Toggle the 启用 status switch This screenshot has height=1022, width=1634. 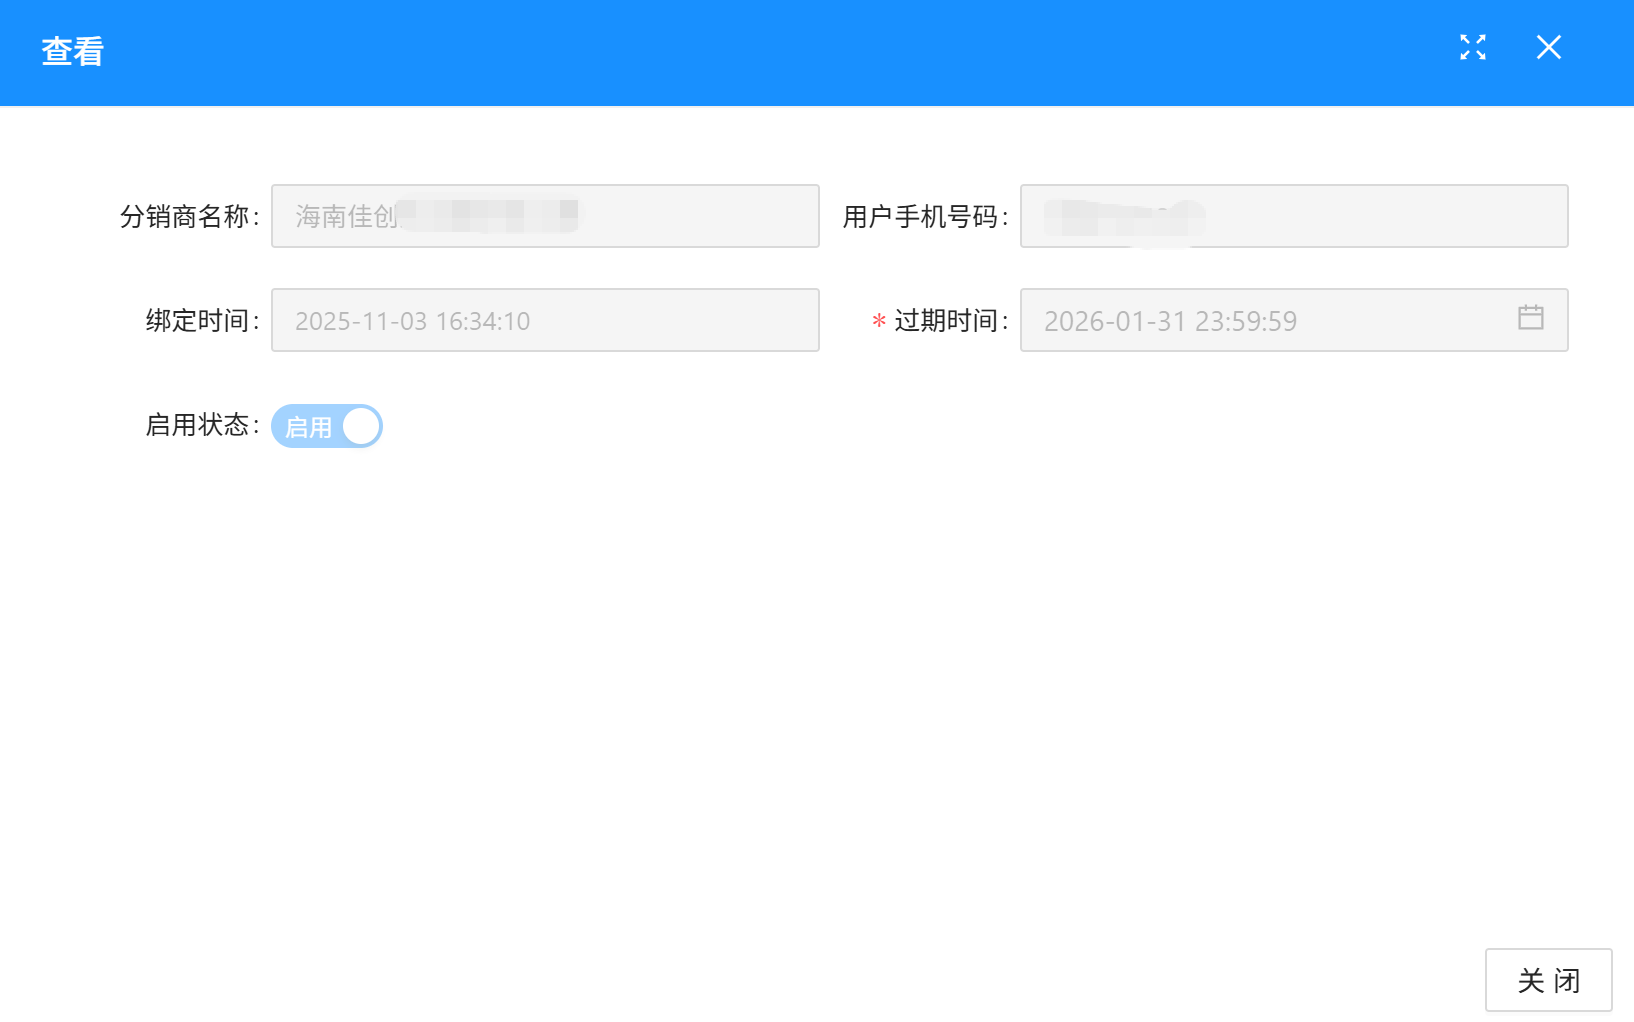(326, 426)
